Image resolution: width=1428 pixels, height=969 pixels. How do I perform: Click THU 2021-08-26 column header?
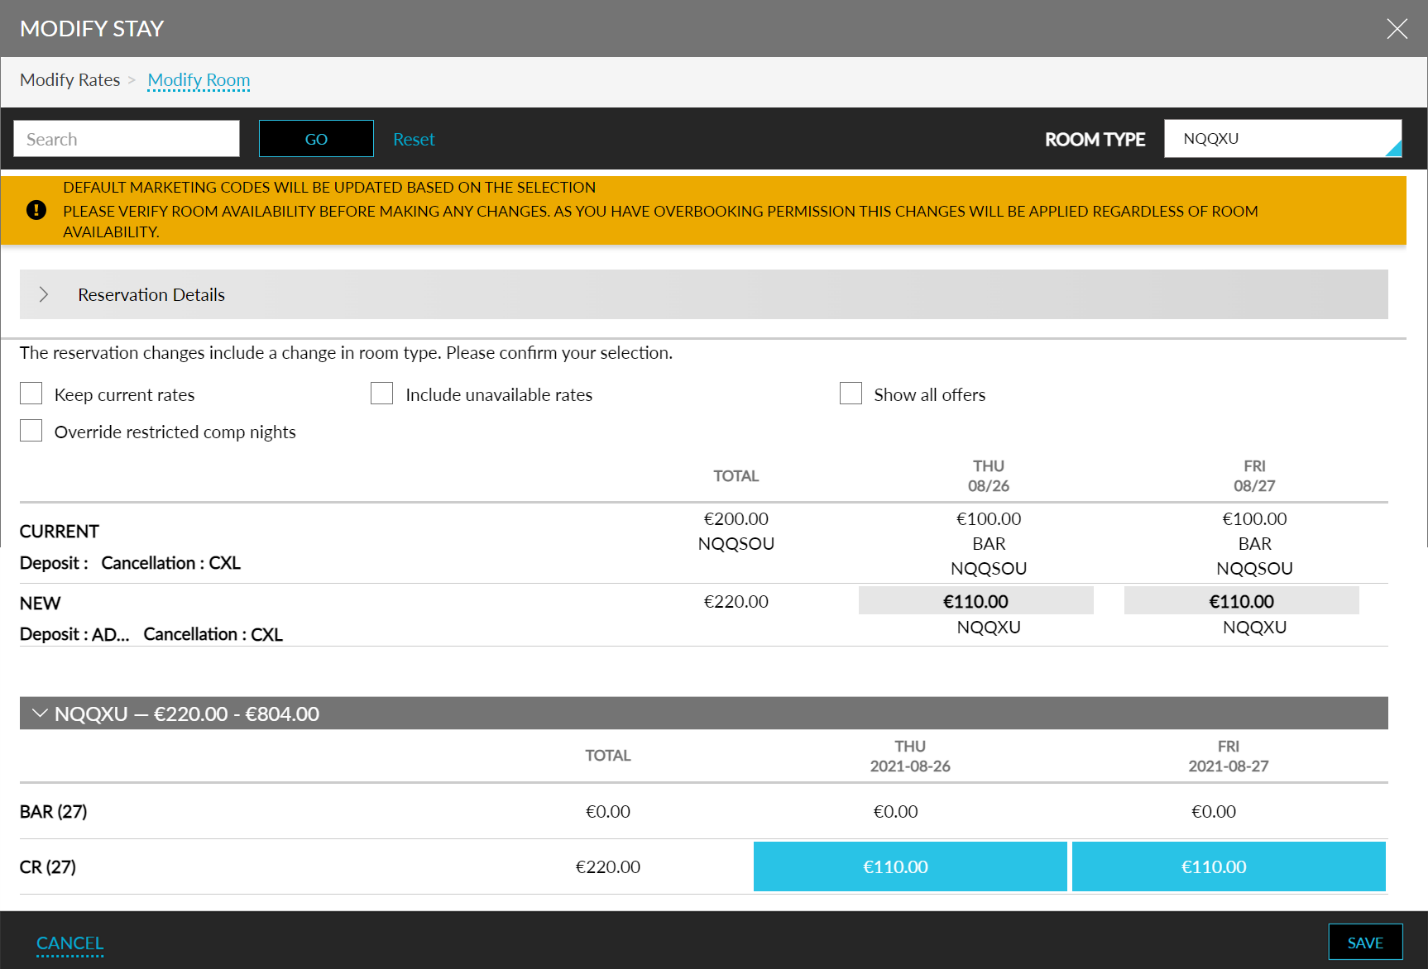click(910, 756)
